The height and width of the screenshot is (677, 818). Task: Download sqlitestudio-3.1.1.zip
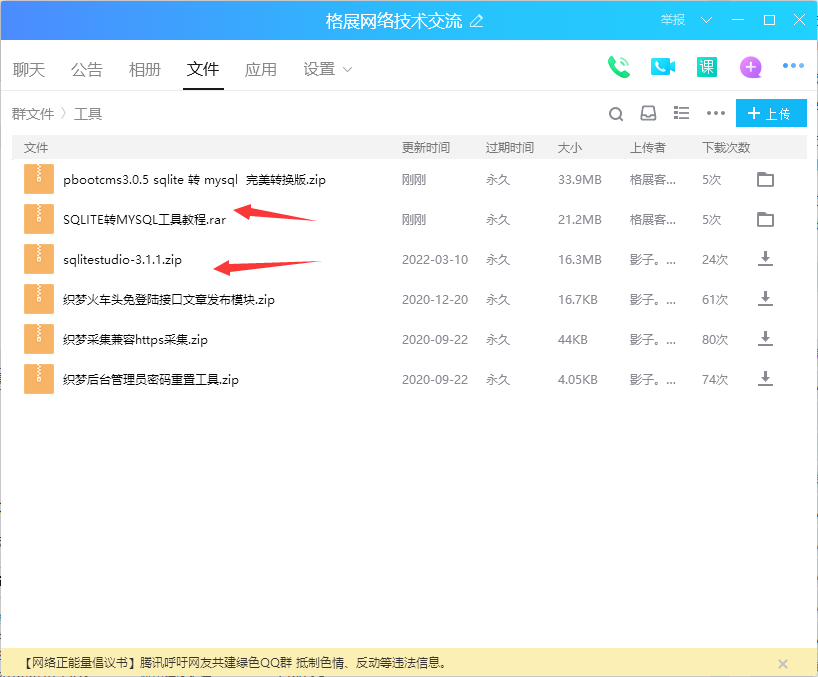(x=765, y=259)
